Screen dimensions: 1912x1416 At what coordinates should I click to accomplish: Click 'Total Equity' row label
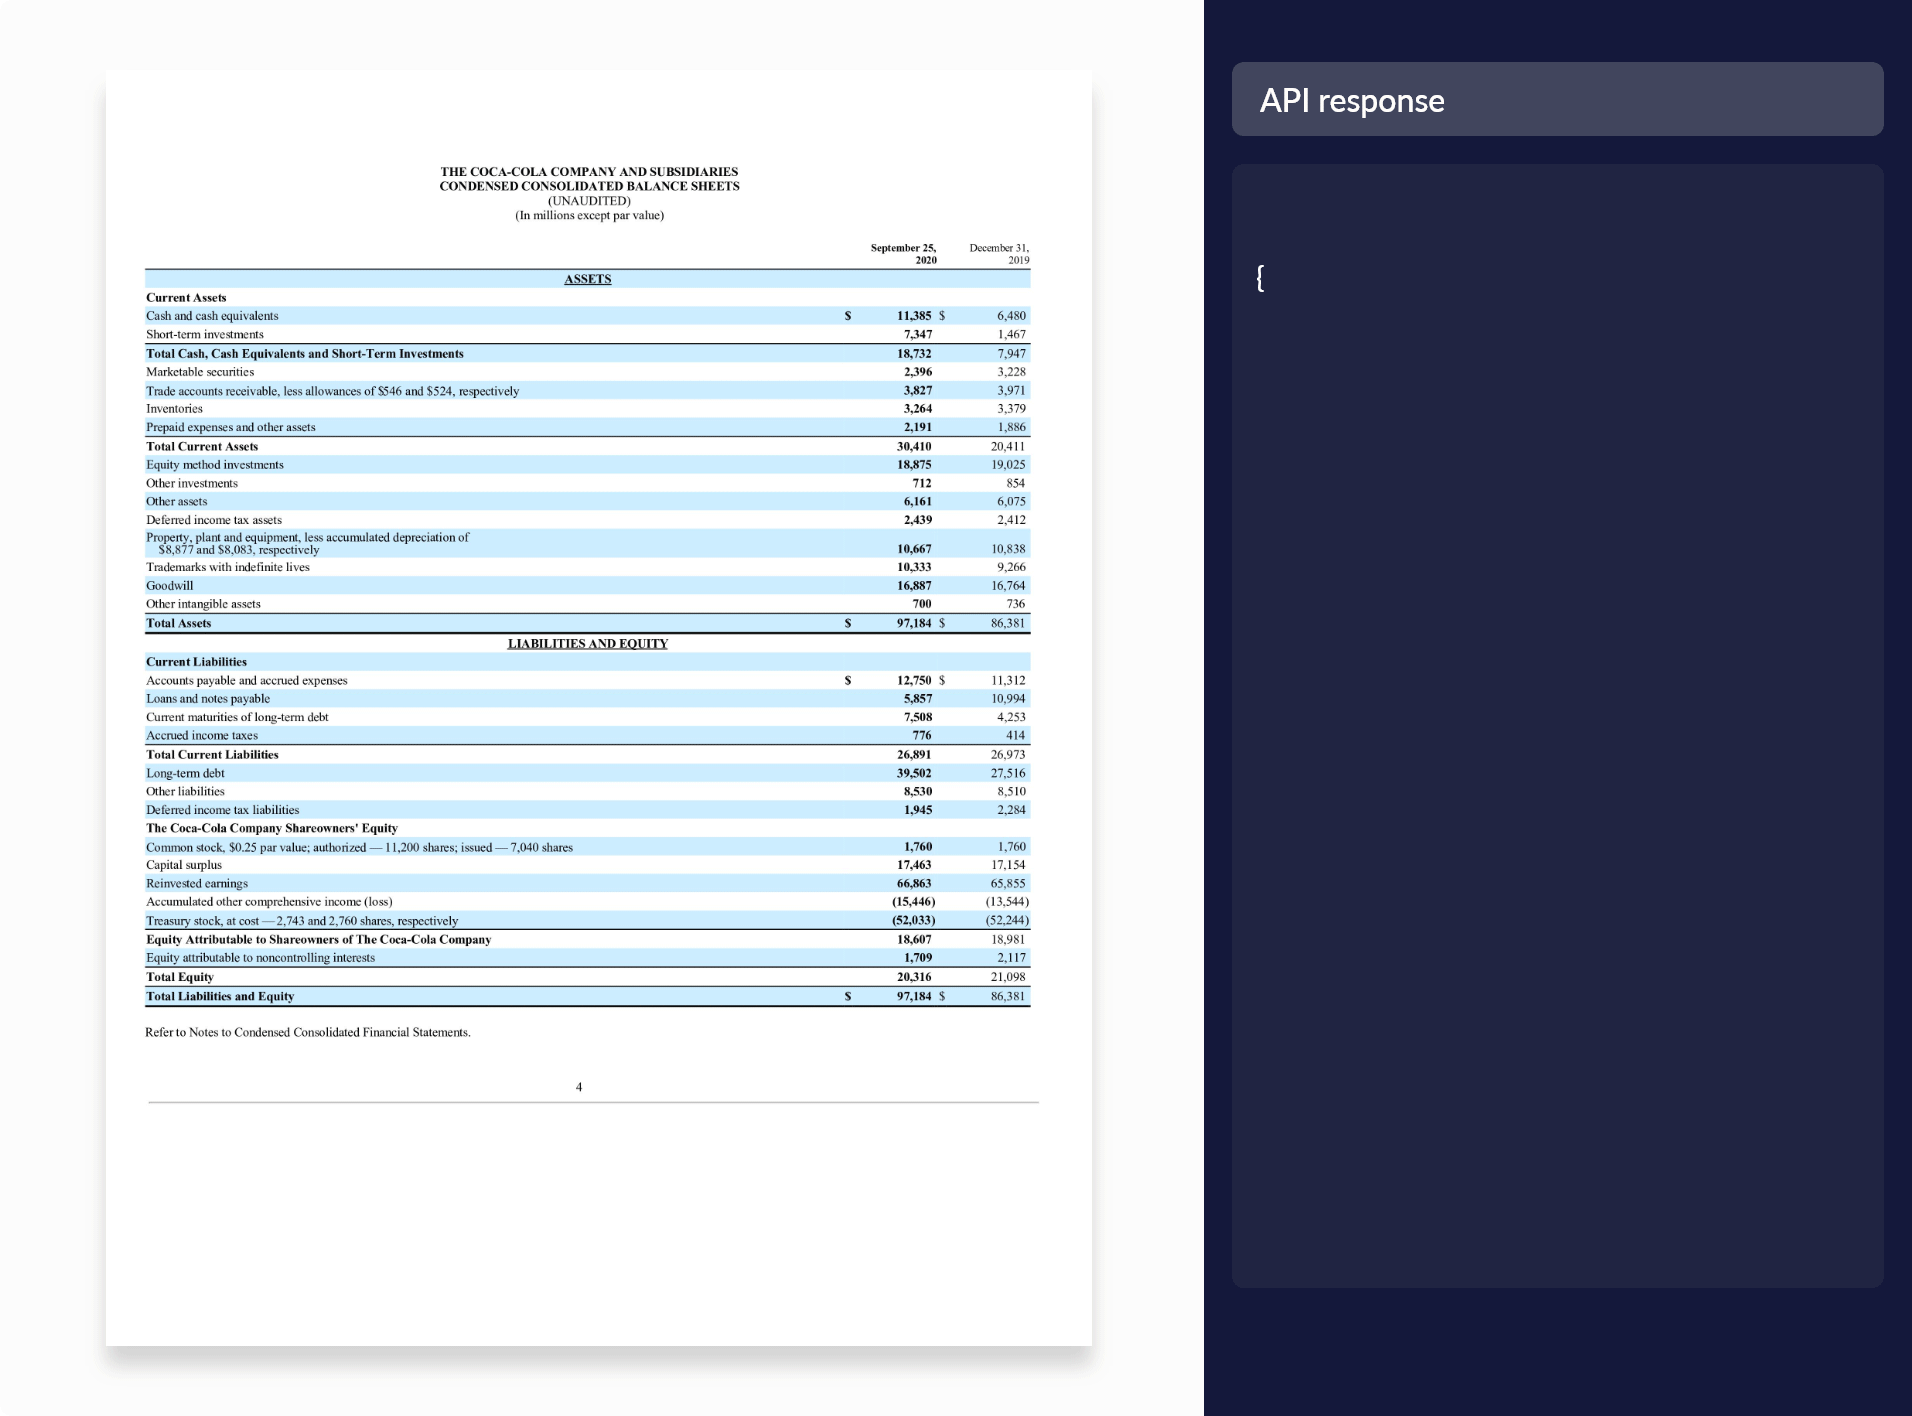point(180,977)
